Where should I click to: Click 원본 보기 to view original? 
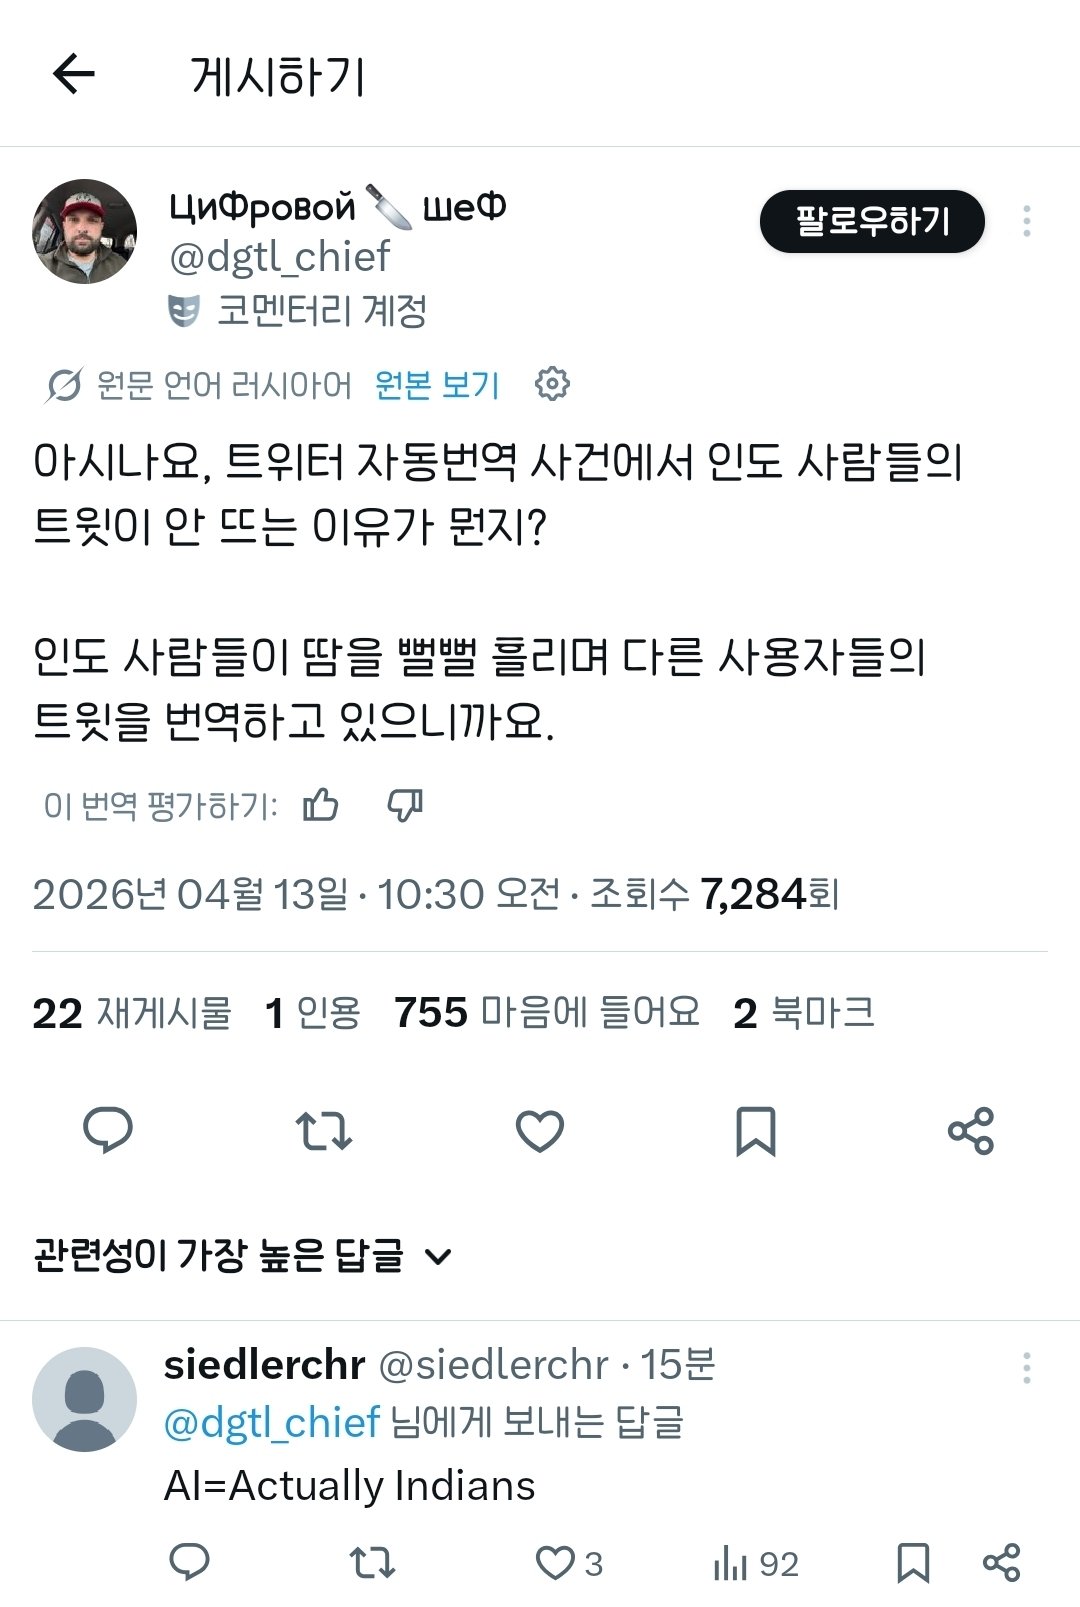point(437,385)
